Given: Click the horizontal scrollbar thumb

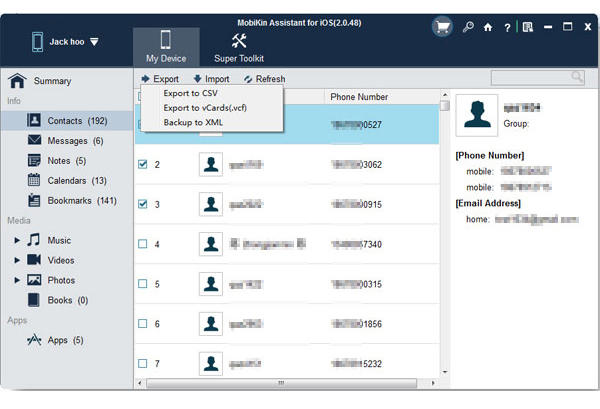Looking at the screenshot, I should [281, 383].
